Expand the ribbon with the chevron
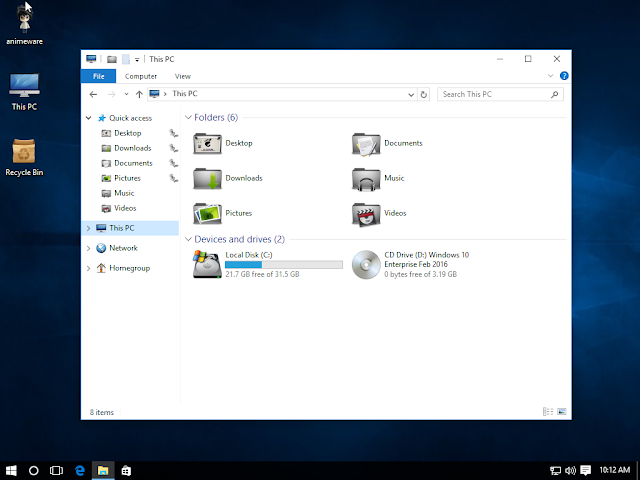 (x=550, y=76)
